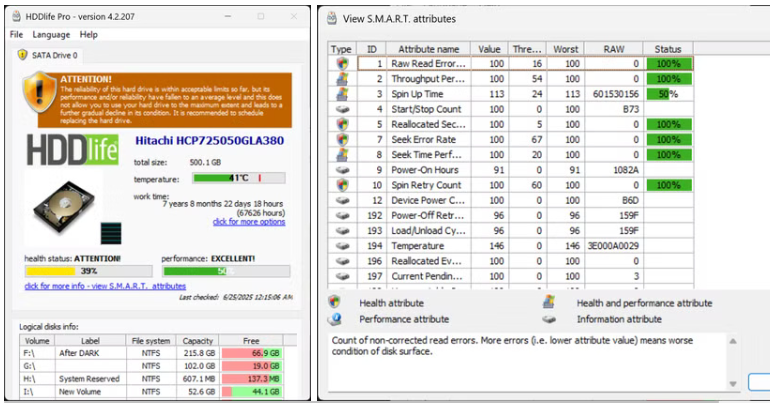773x407 pixels.
Task: Open the view S.M.A.R.T. attributes link
Action: (x=91, y=287)
